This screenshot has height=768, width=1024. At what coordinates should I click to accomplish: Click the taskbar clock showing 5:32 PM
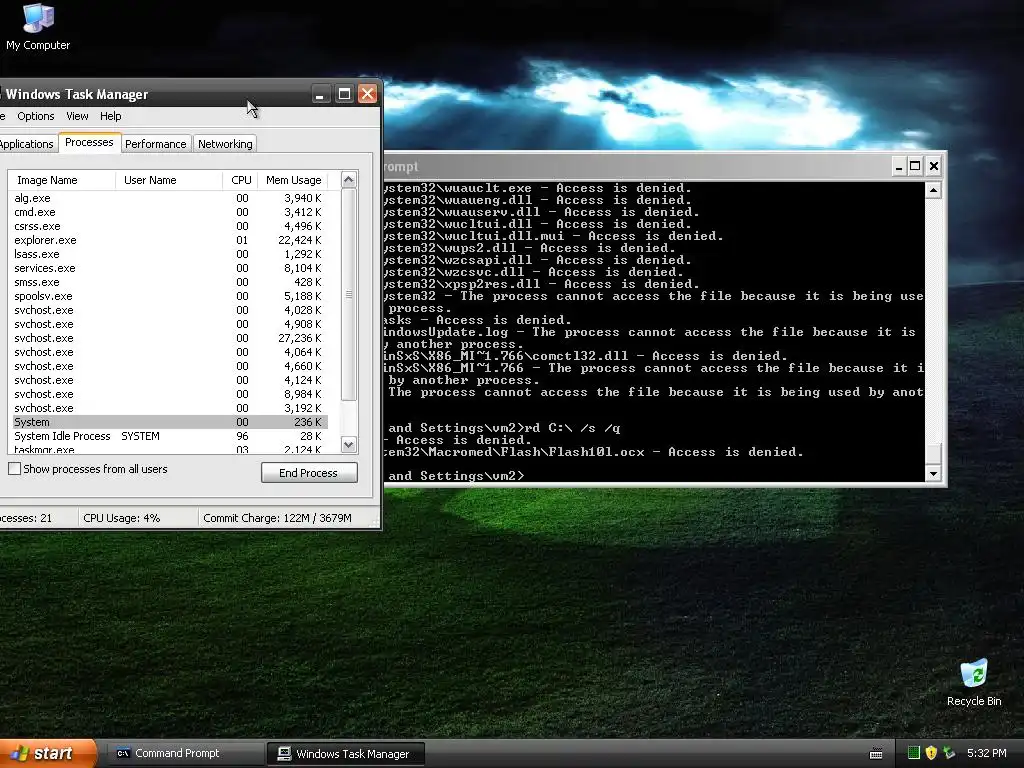coord(986,753)
